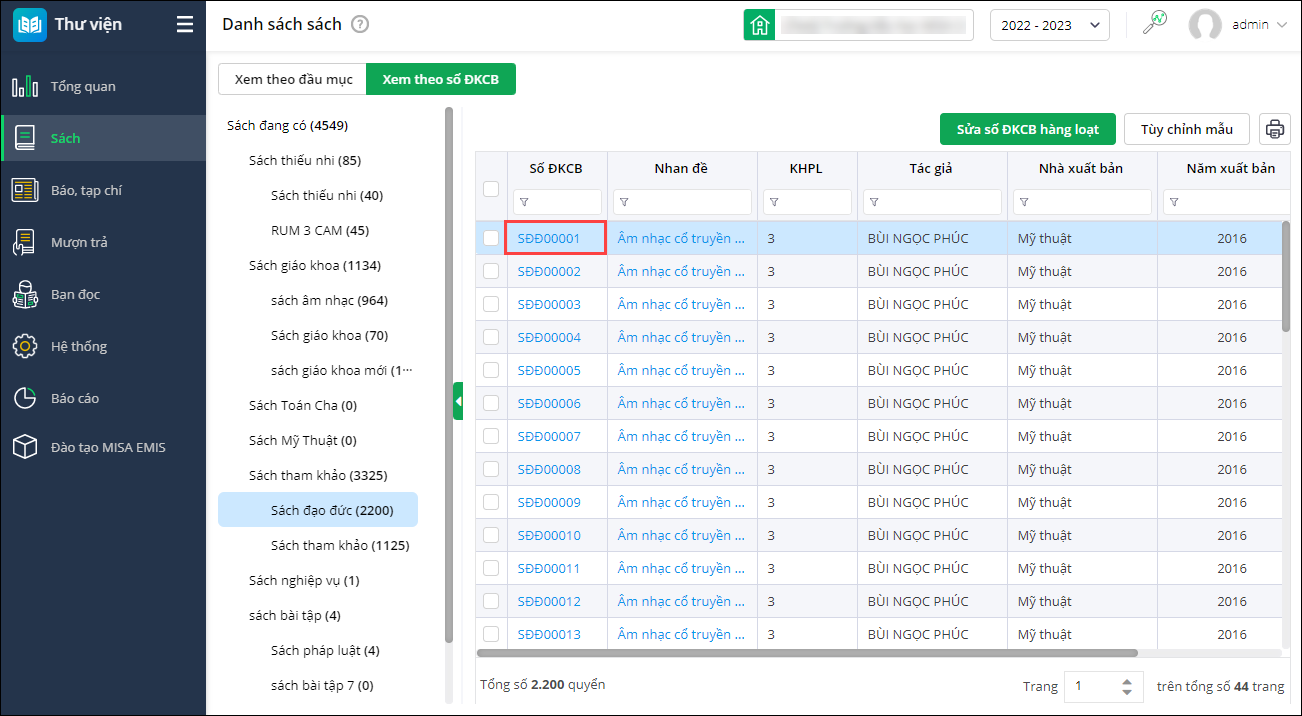
Task: Click the page number input field
Action: click(1090, 687)
